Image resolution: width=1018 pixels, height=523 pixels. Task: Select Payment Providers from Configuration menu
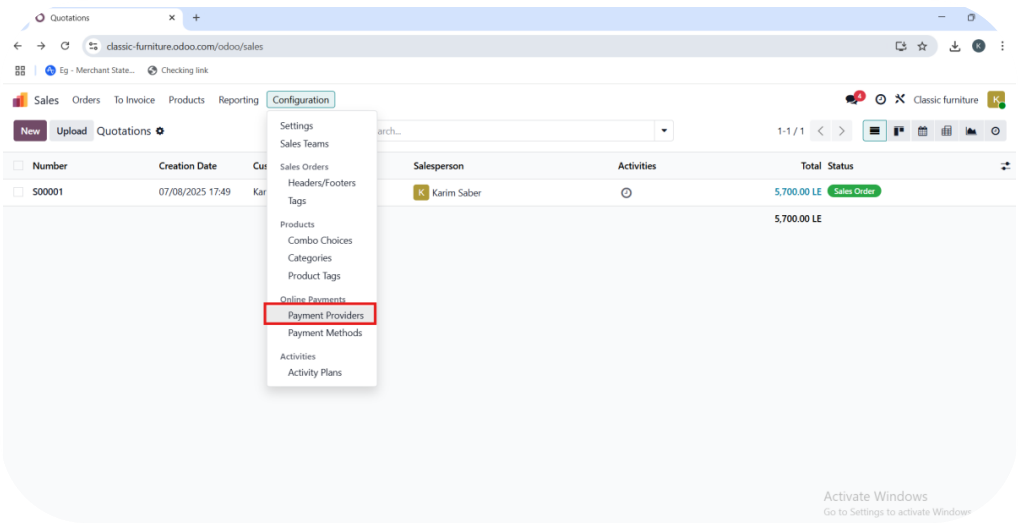coord(325,315)
